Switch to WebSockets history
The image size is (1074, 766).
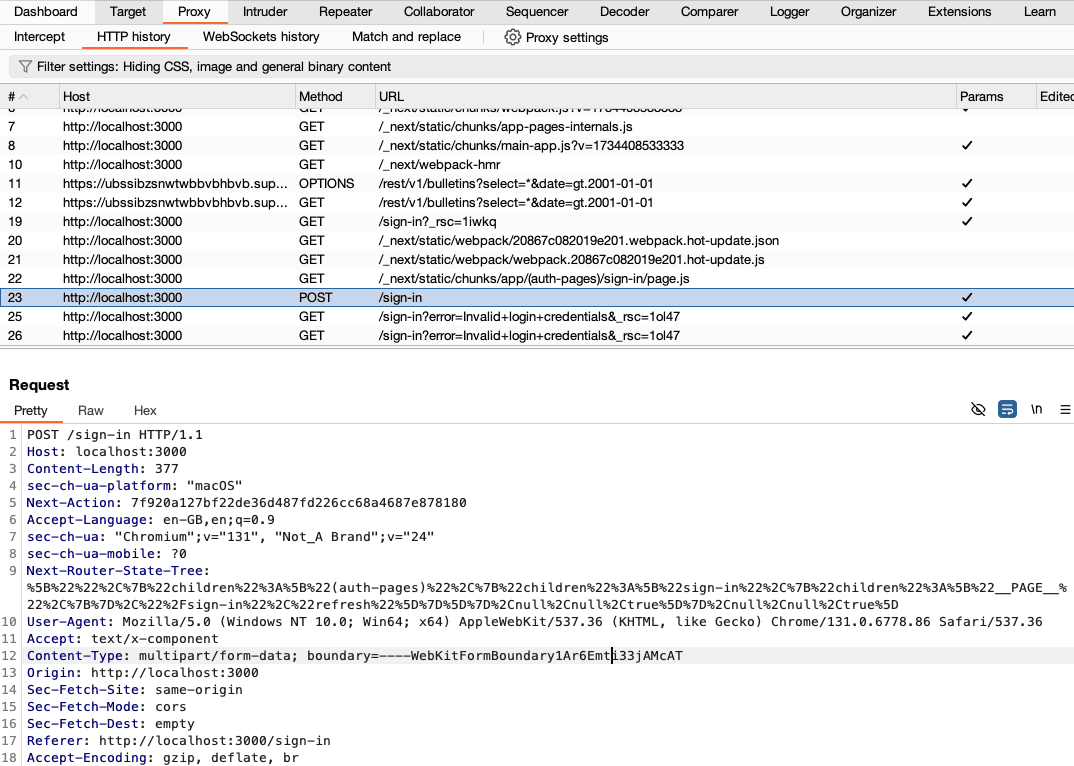pyautogui.click(x=260, y=36)
